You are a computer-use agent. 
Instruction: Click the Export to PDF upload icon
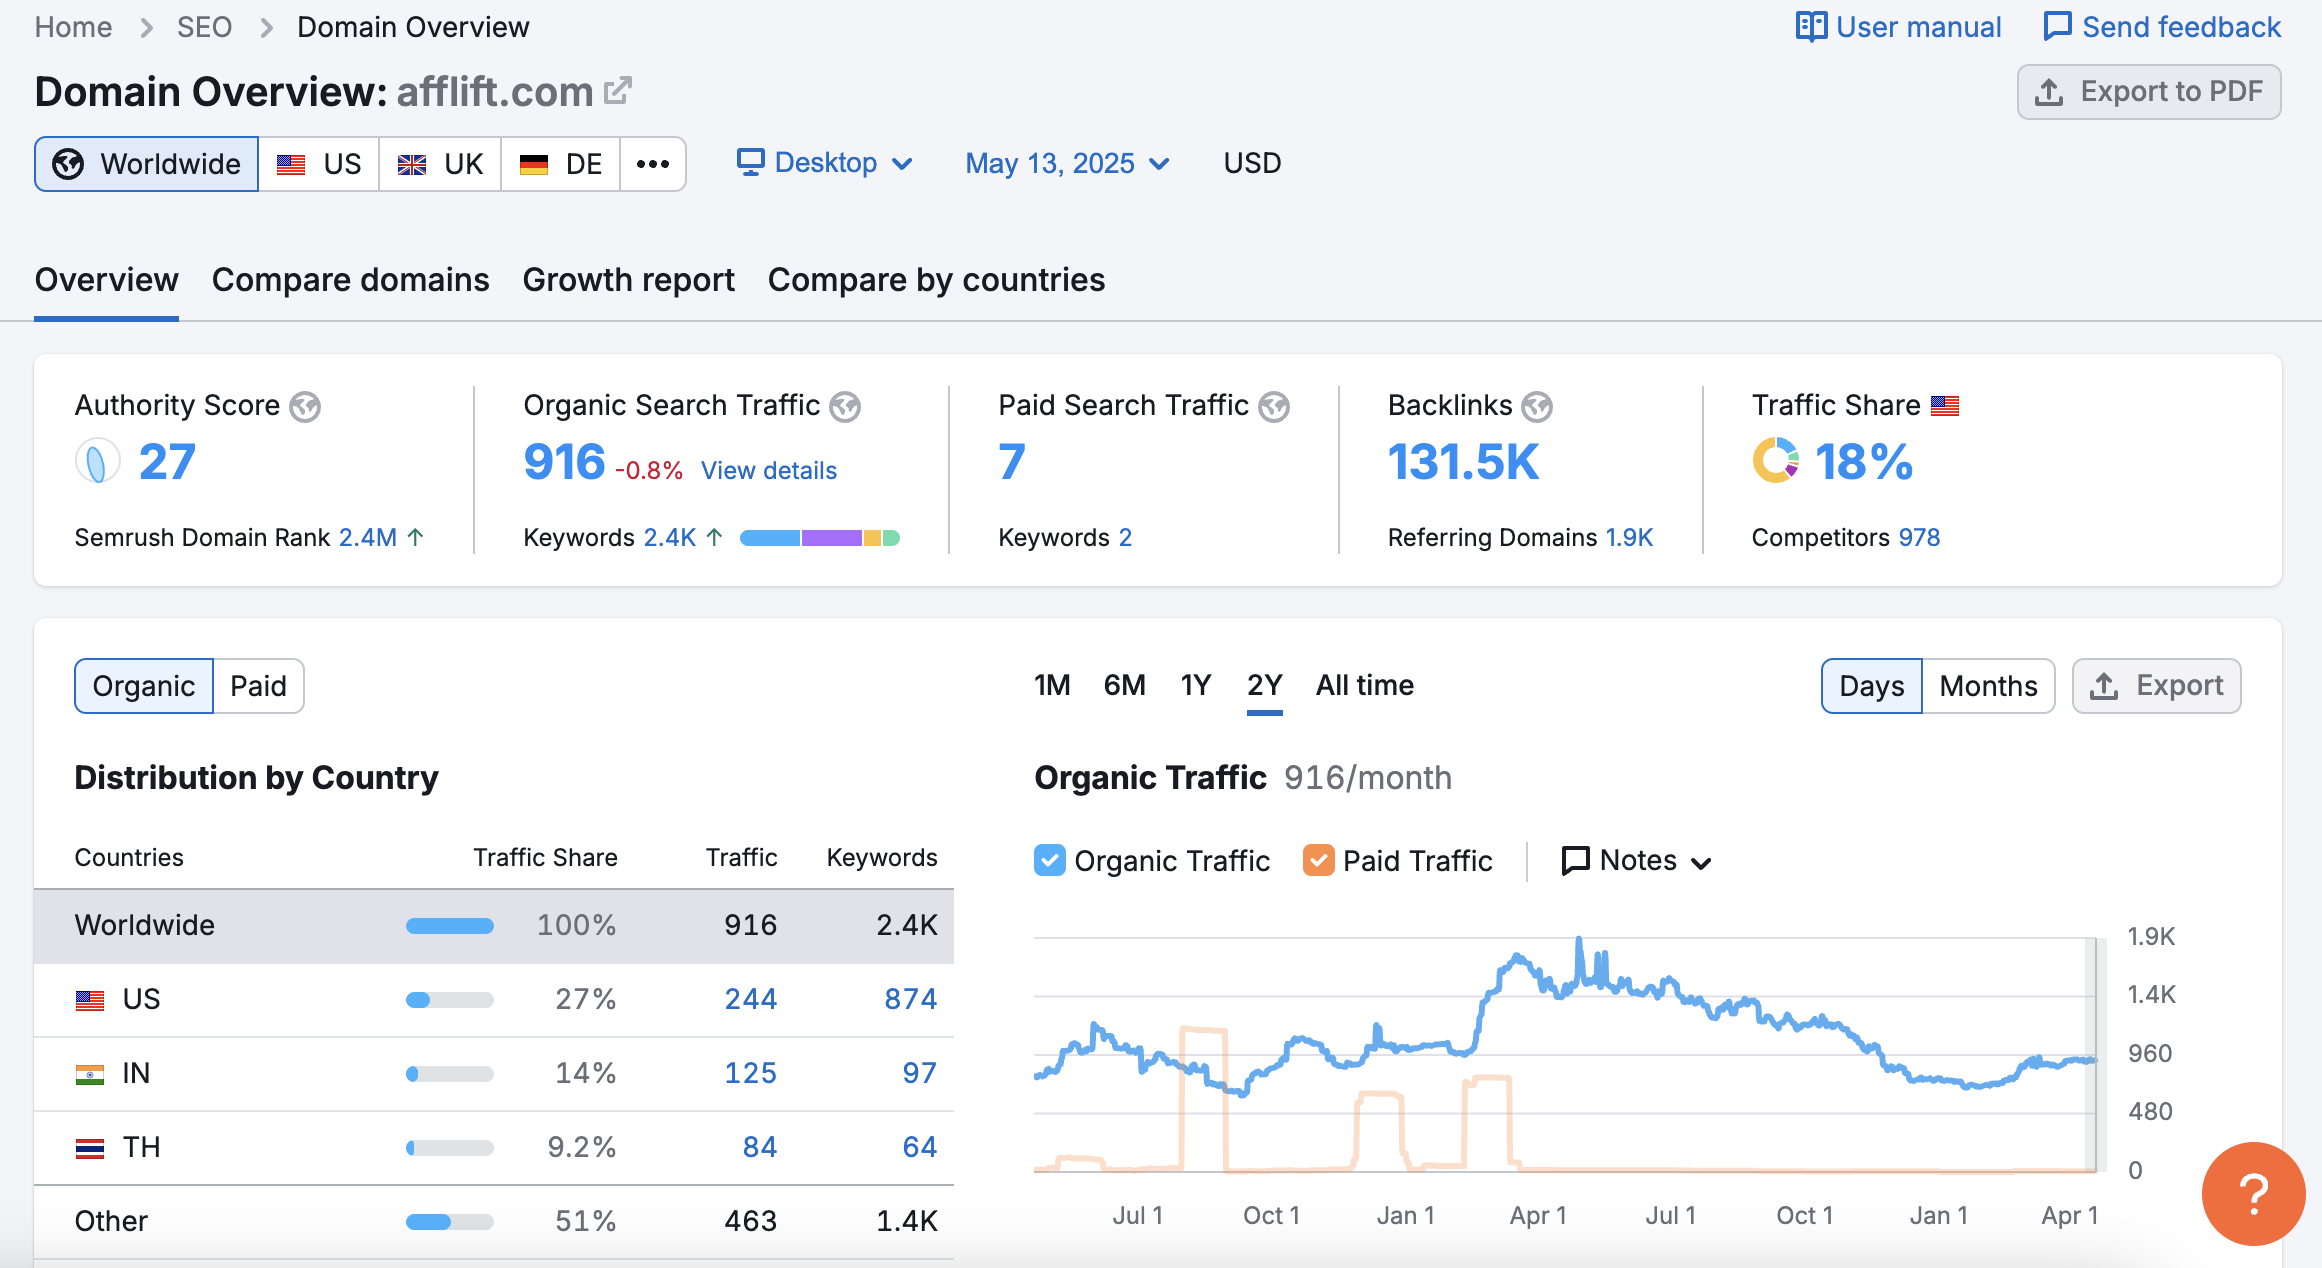coord(2049,92)
